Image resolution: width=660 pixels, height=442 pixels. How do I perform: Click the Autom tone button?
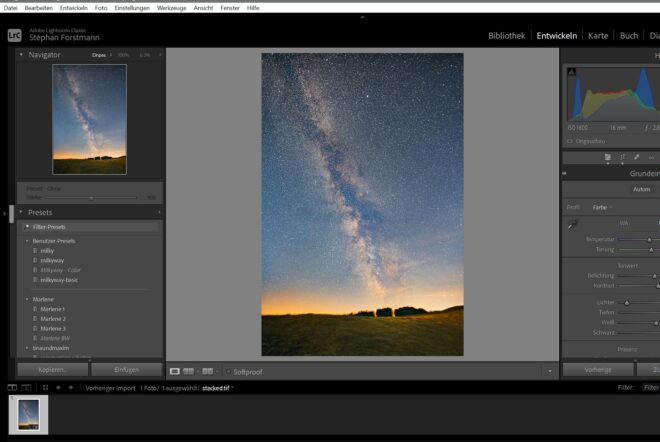pos(641,189)
